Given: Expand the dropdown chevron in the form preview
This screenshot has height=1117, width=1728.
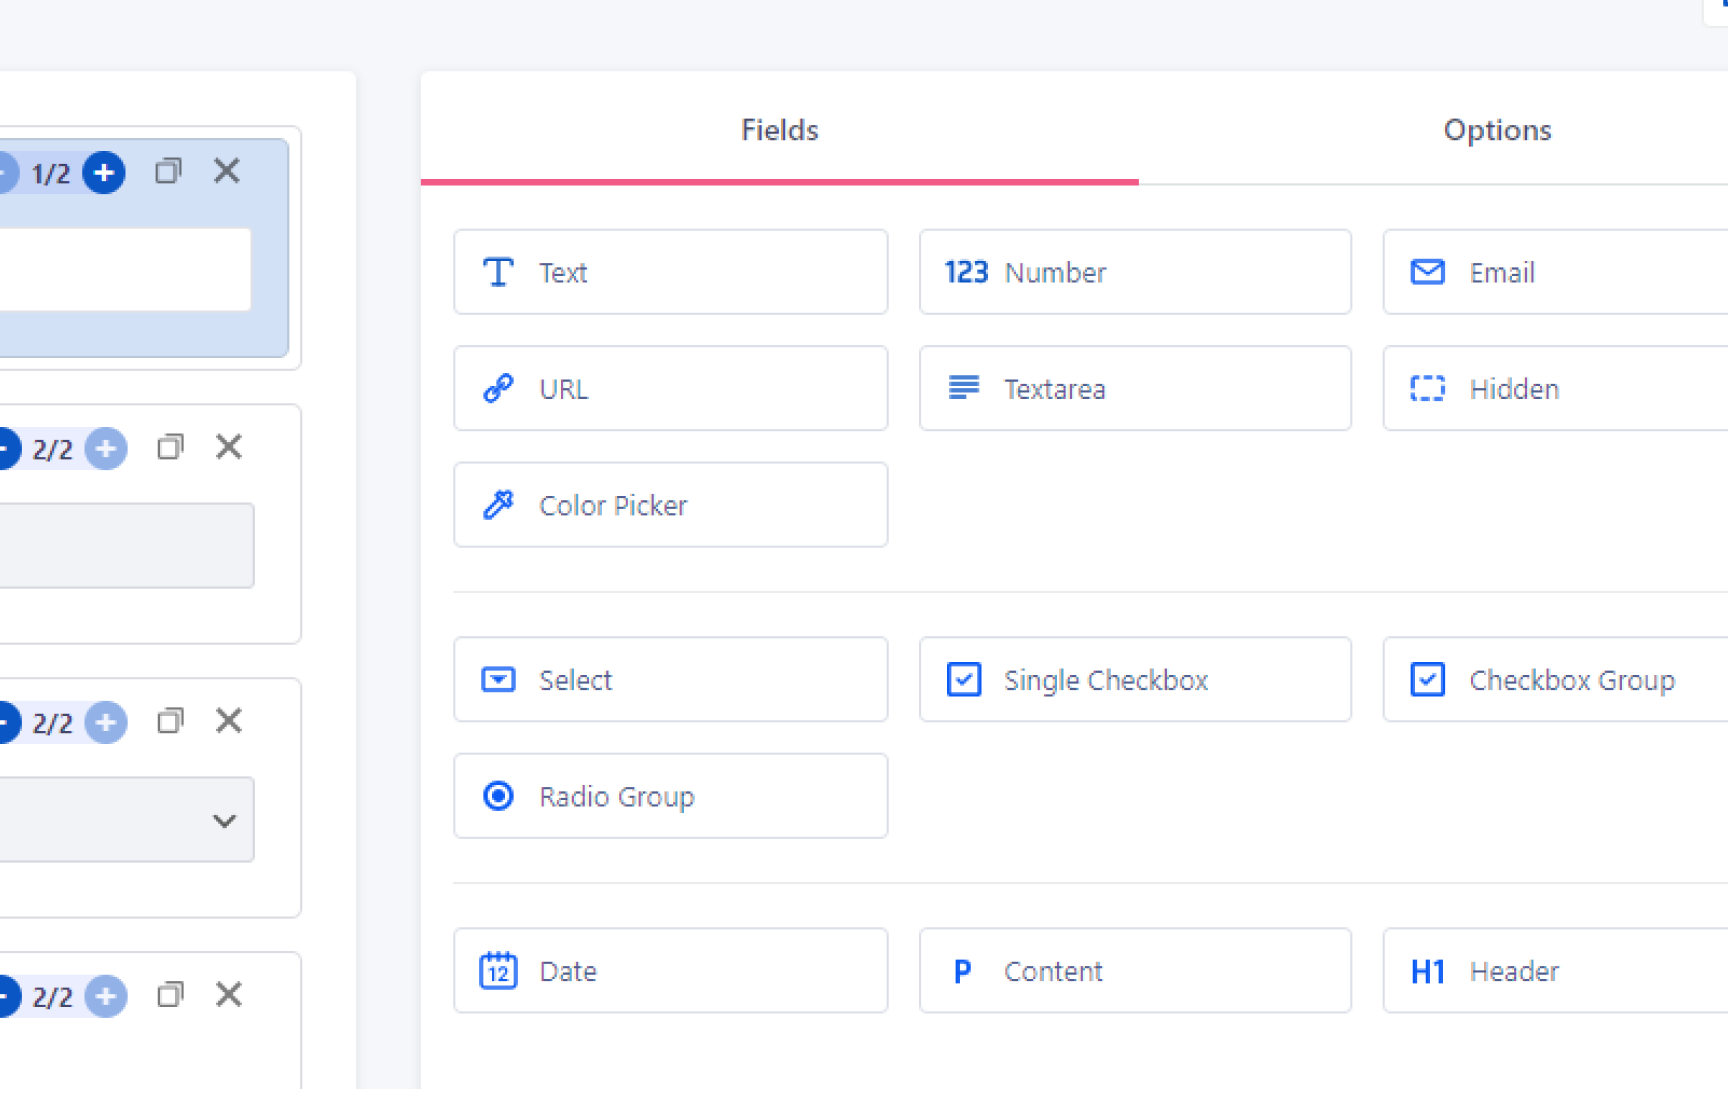Looking at the screenshot, I should pyautogui.click(x=224, y=821).
